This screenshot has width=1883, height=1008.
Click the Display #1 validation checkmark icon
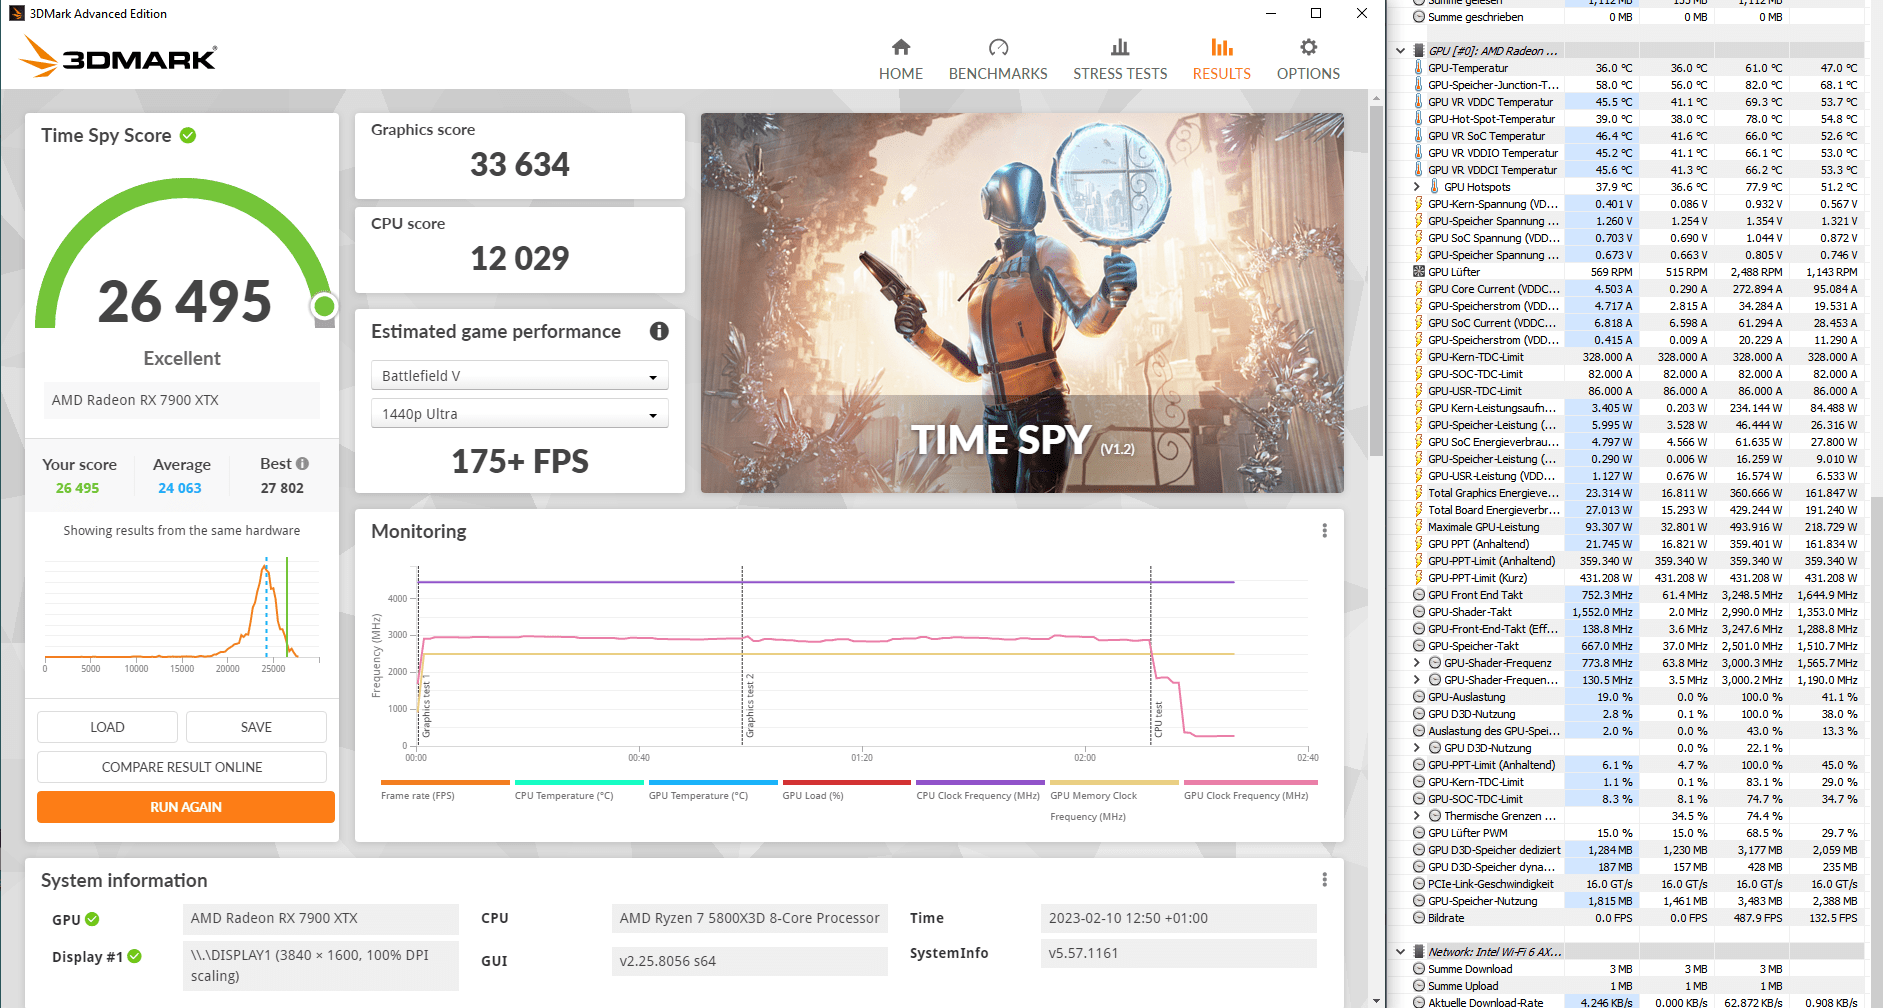134,956
